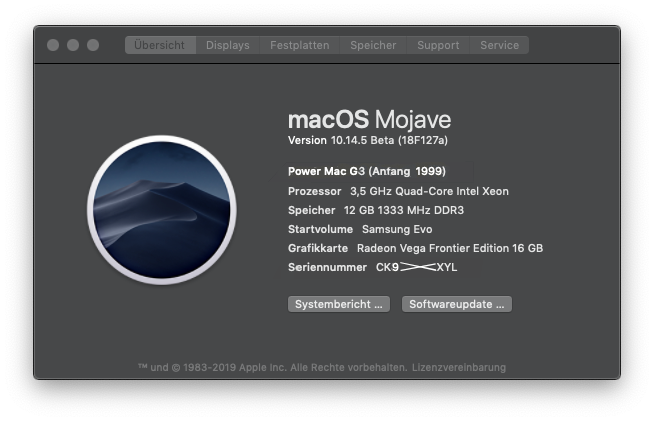The height and width of the screenshot is (421, 654).
Task: Click the Systembericht button
Action: (339, 304)
